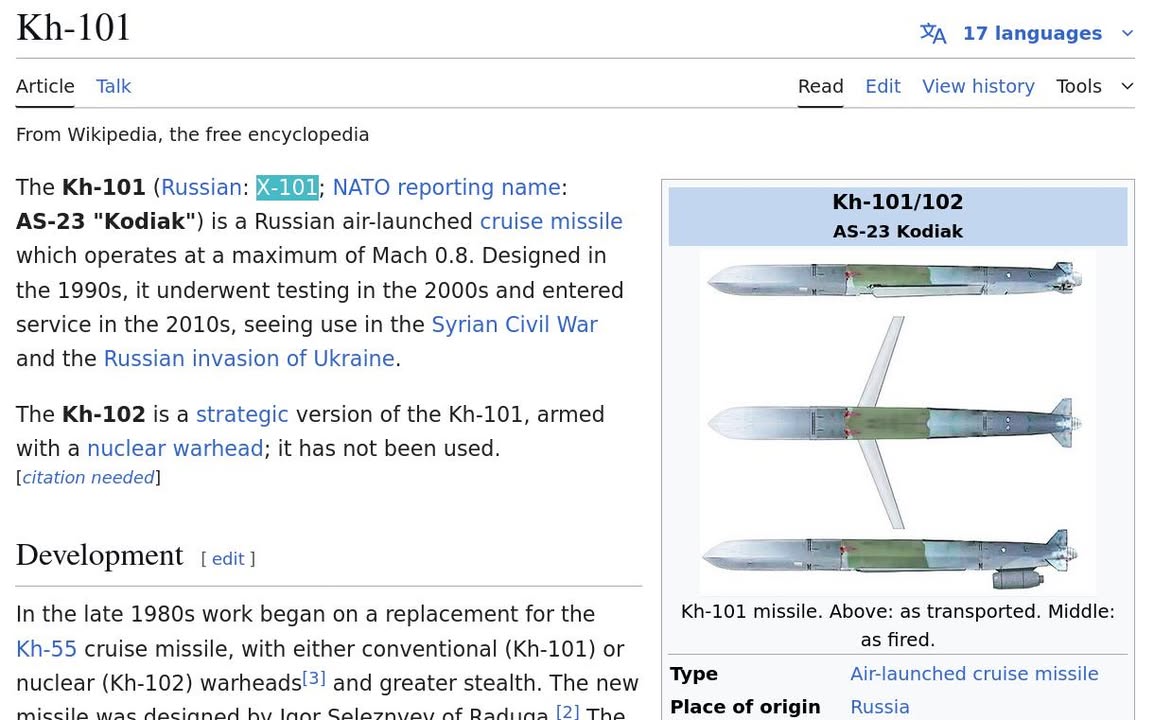Click the language translation icon
Image resolution: width=1154 pixels, height=720 pixels.
pos(932,34)
